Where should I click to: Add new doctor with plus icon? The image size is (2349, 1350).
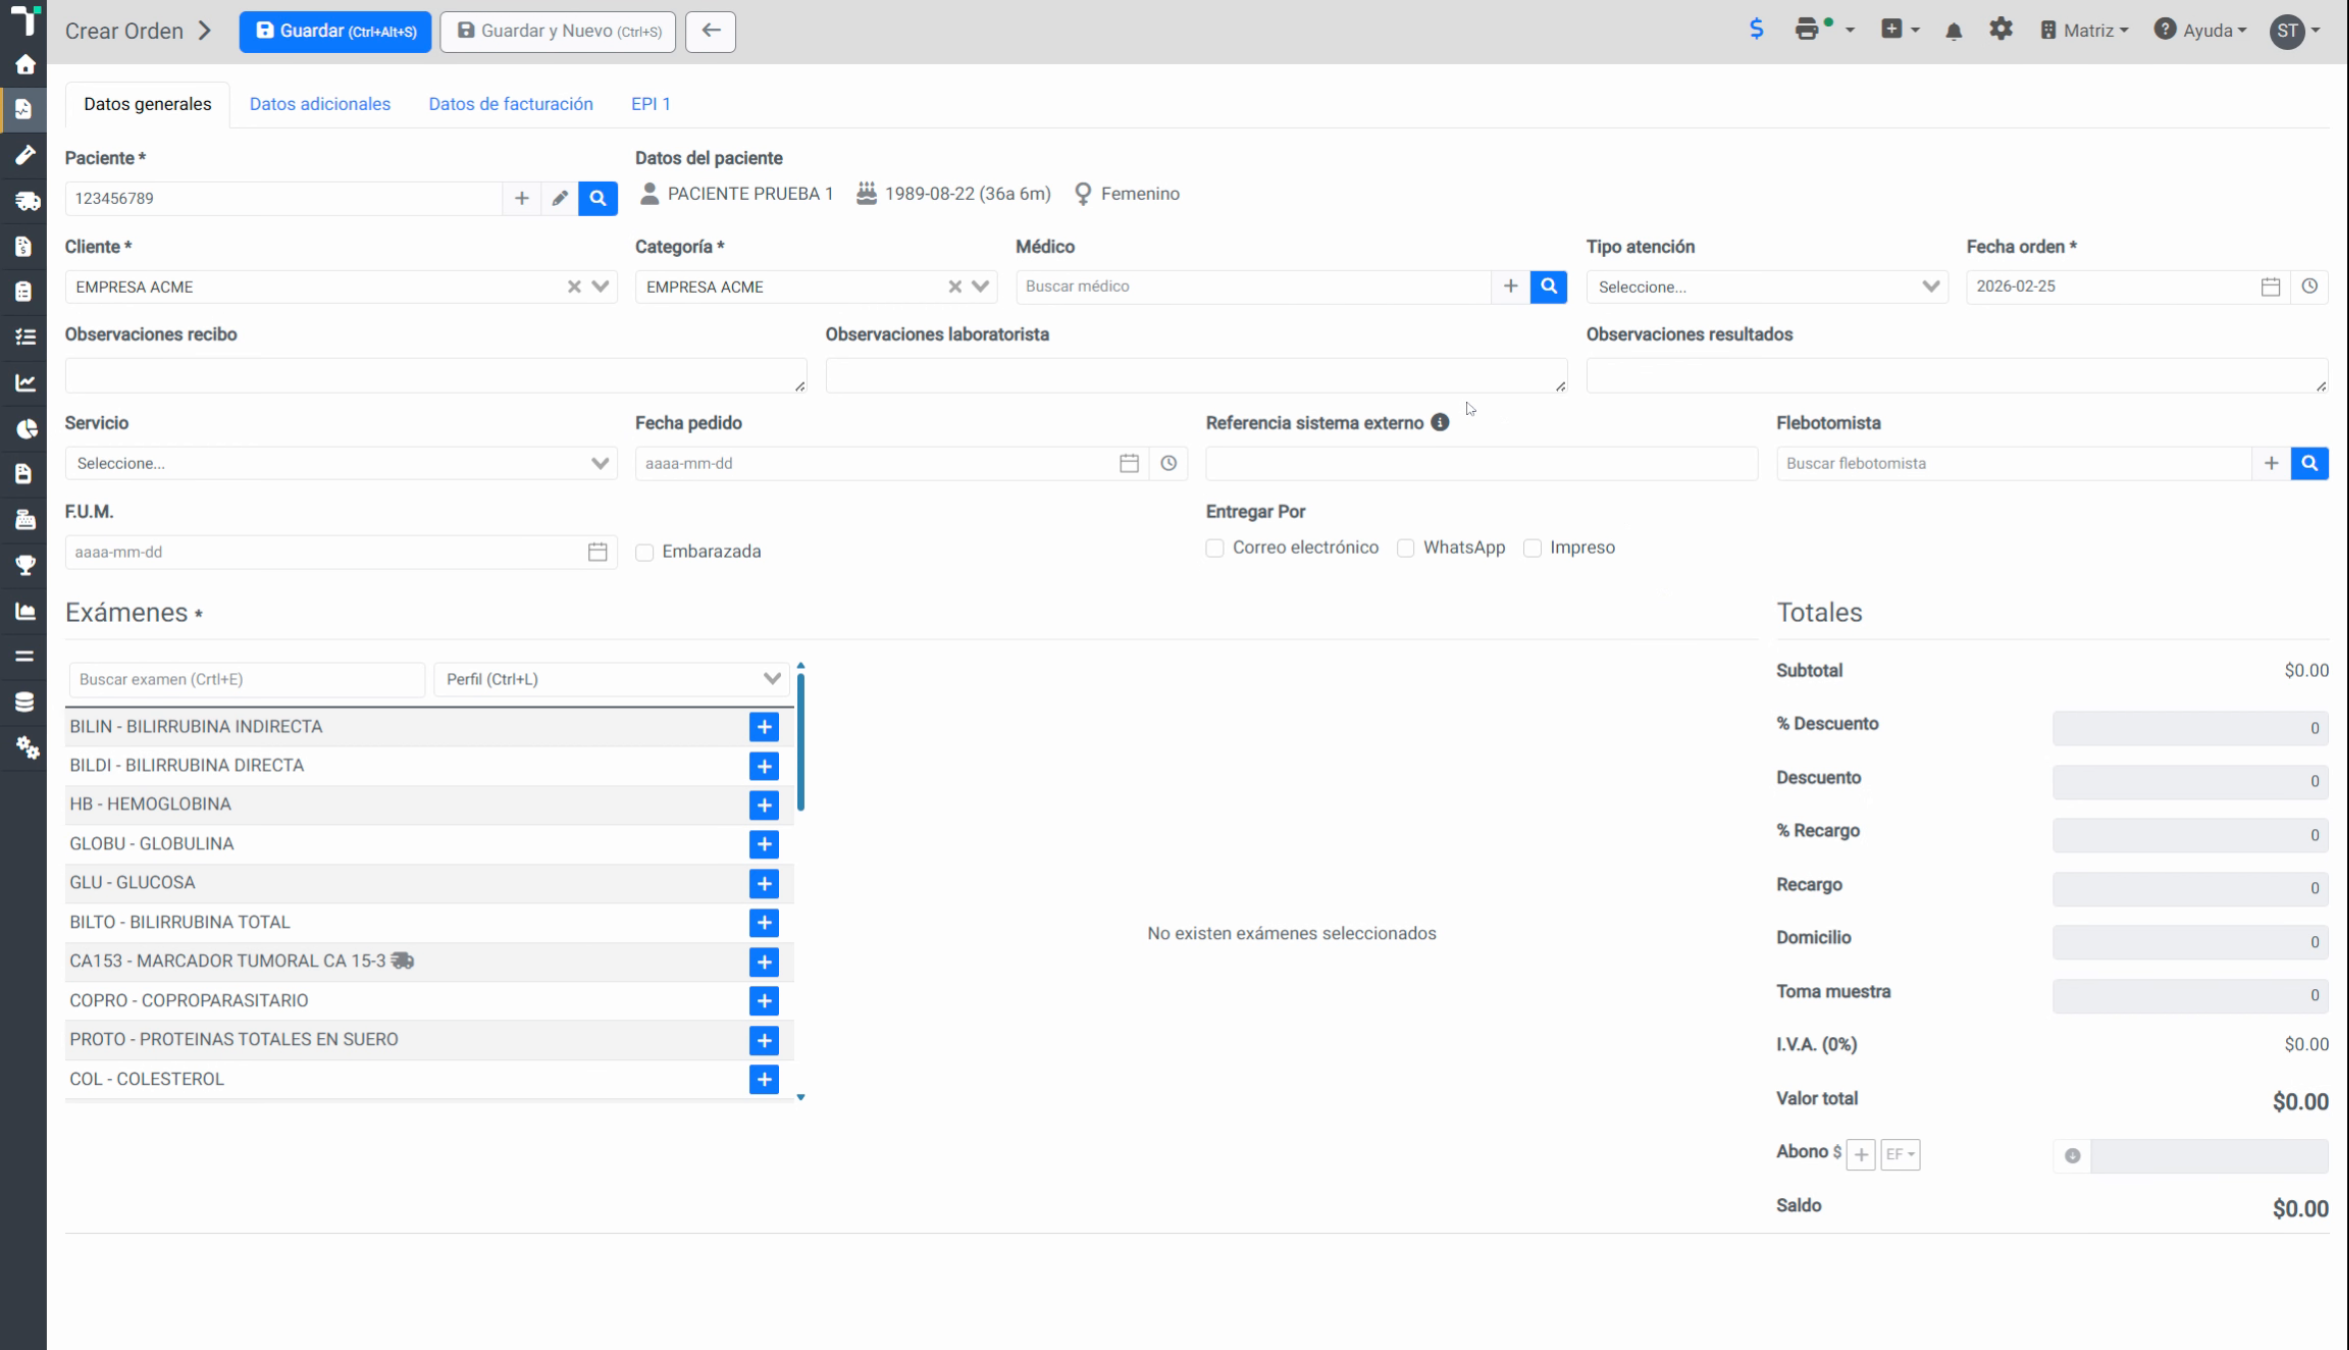(1510, 286)
